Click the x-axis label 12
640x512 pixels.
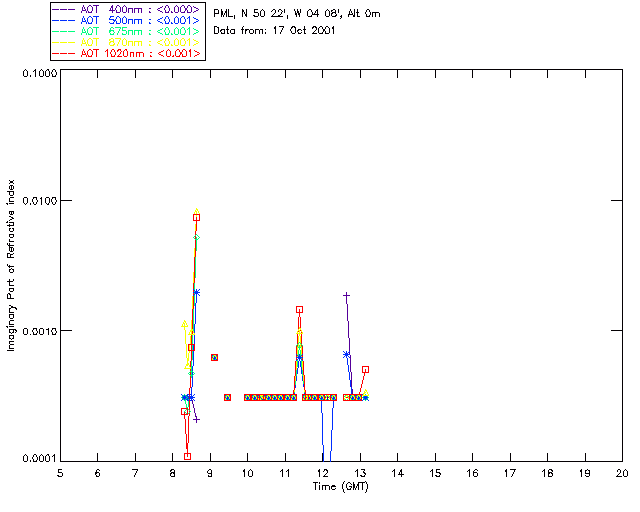(322, 473)
